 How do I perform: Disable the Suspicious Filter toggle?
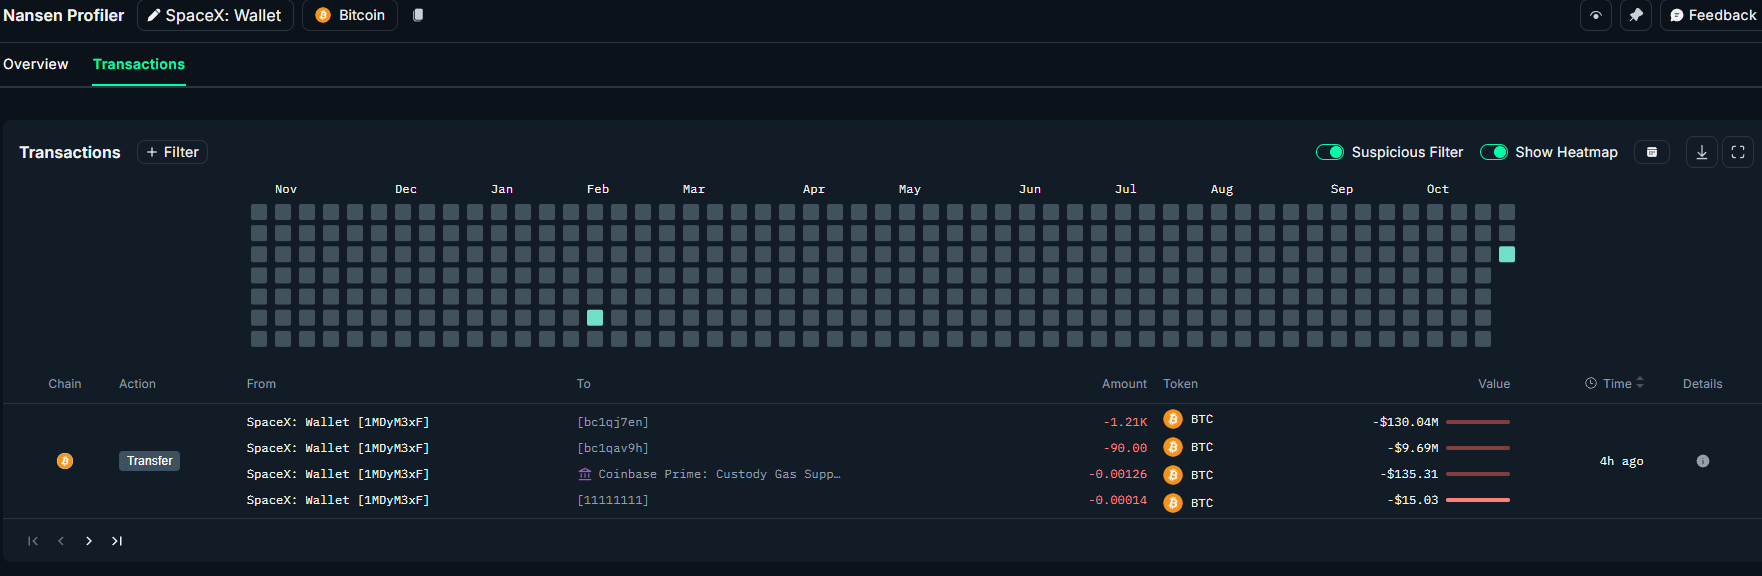1329,152
